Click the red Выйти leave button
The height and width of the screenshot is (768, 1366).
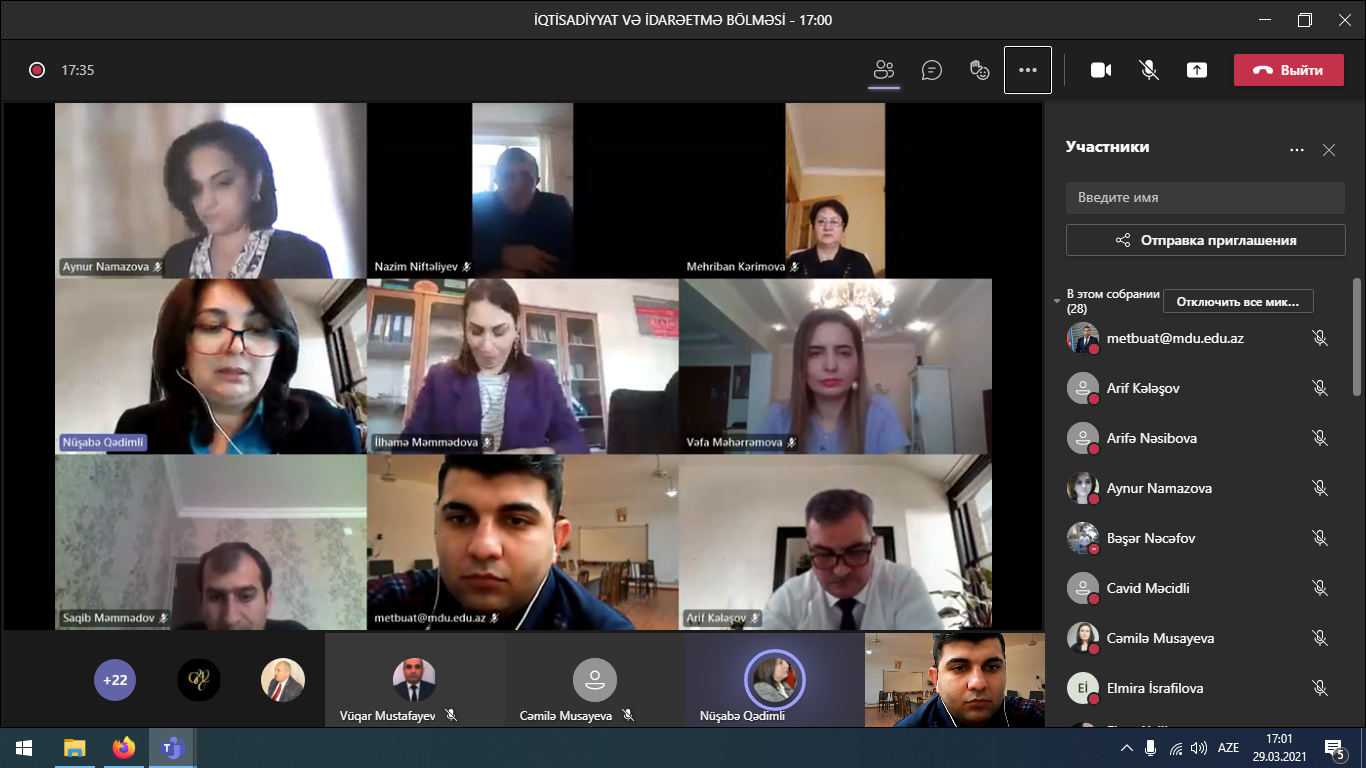coord(1288,70)
